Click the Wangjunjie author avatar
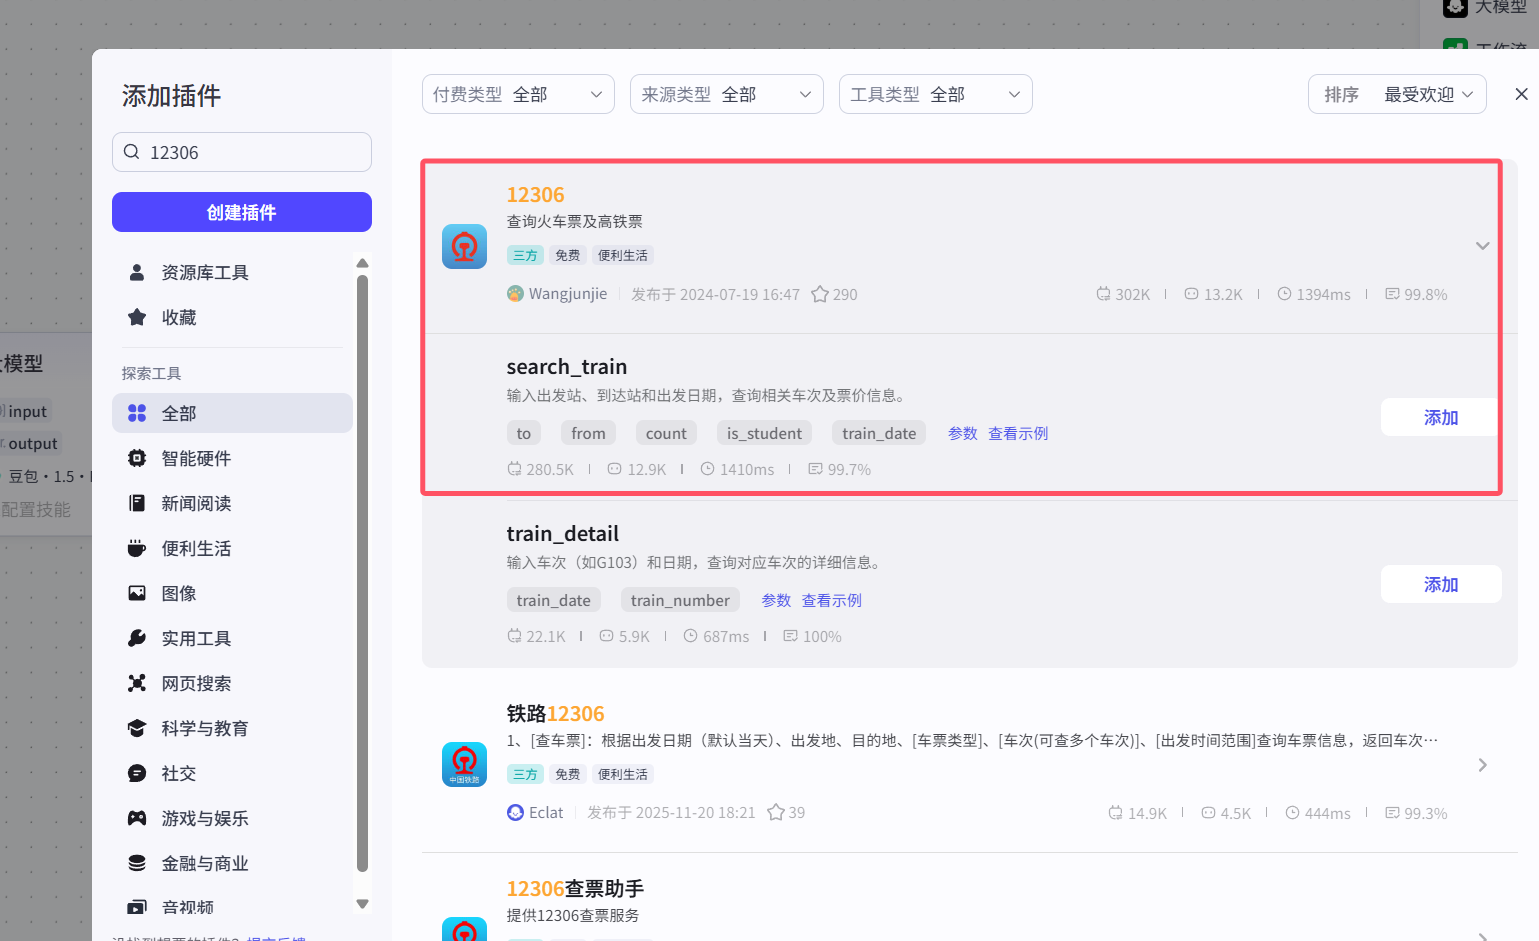This screenshot has width=1539, height=941. point(515,294)
